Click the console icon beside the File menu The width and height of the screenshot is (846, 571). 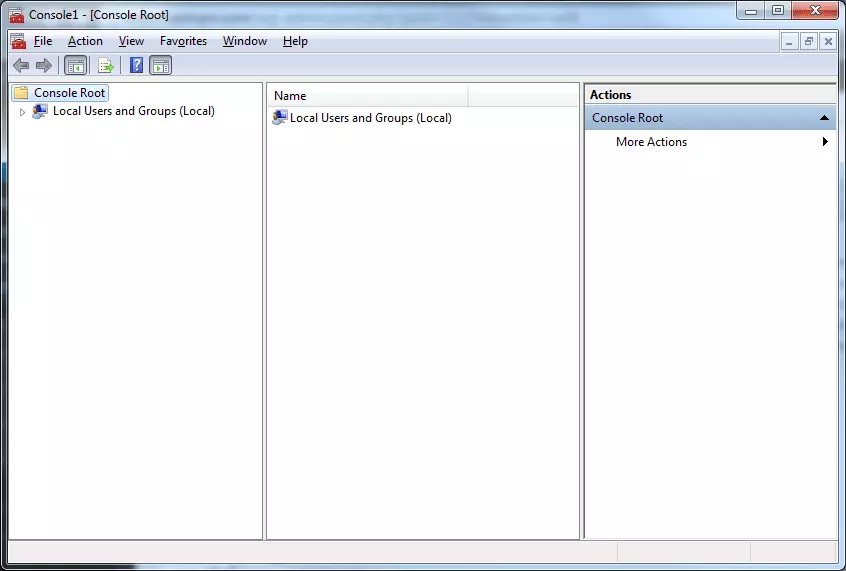[x=18, y=41]
